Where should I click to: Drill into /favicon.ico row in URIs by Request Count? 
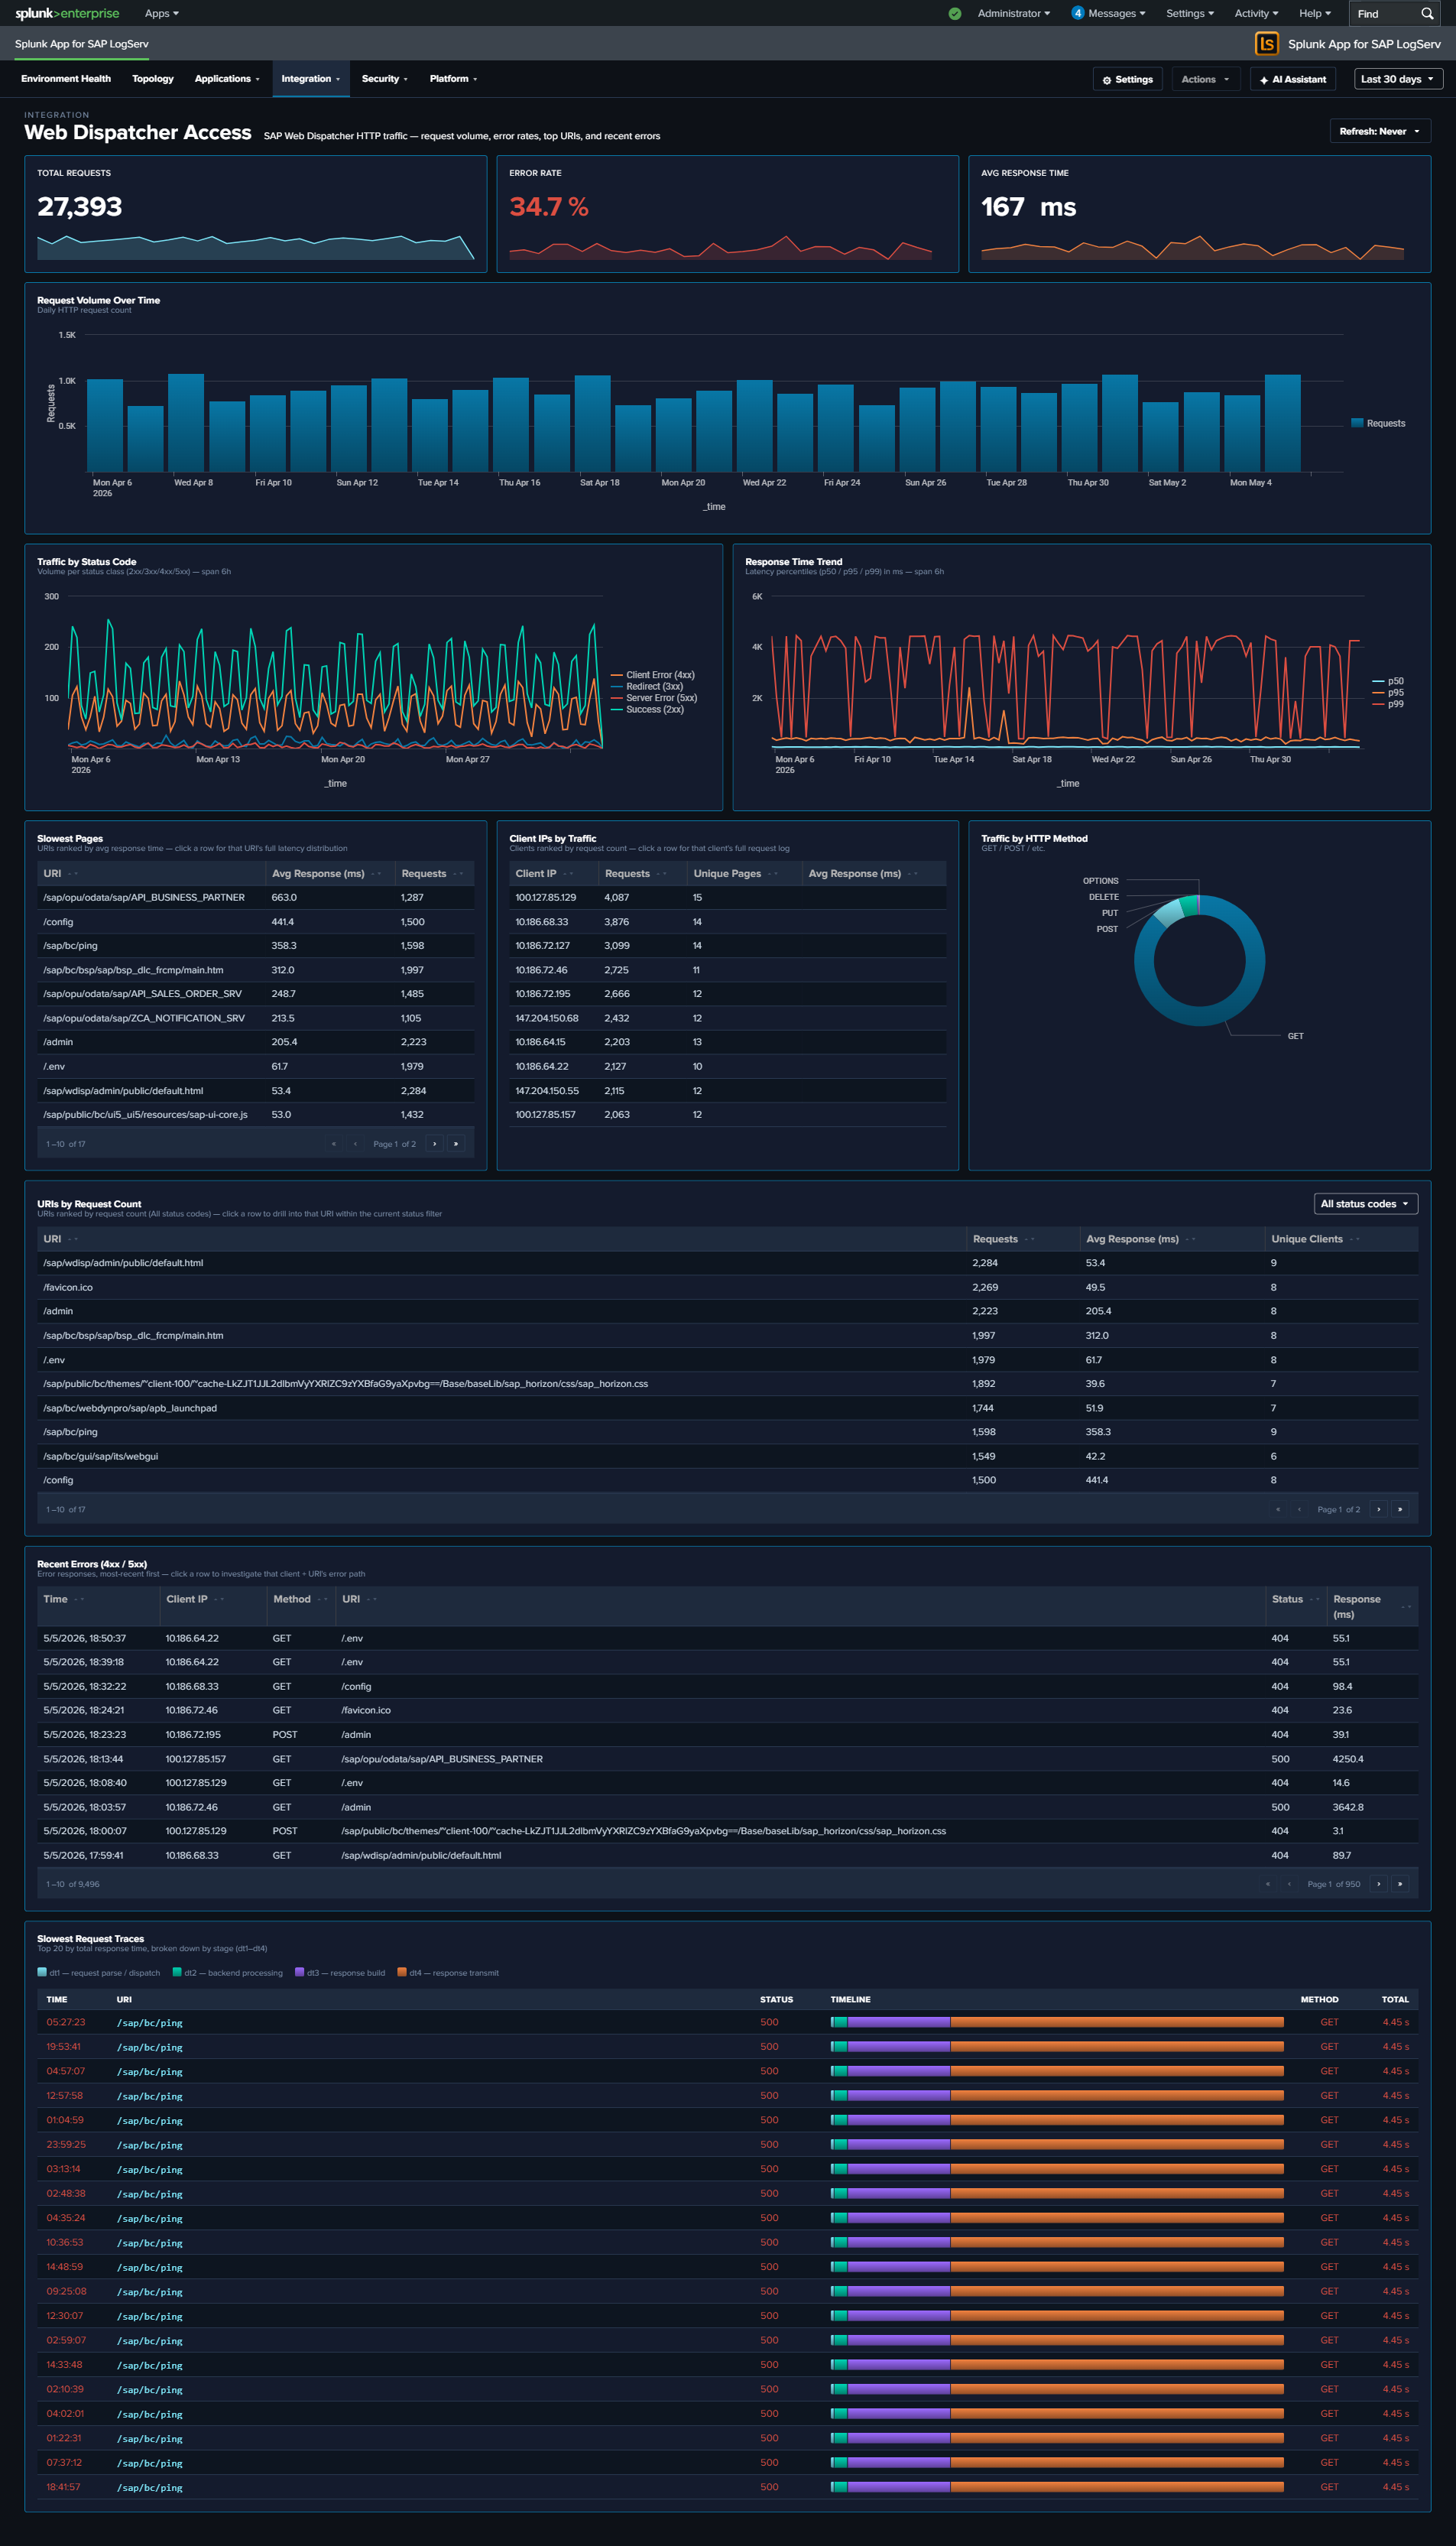[x=728, y=1287]
